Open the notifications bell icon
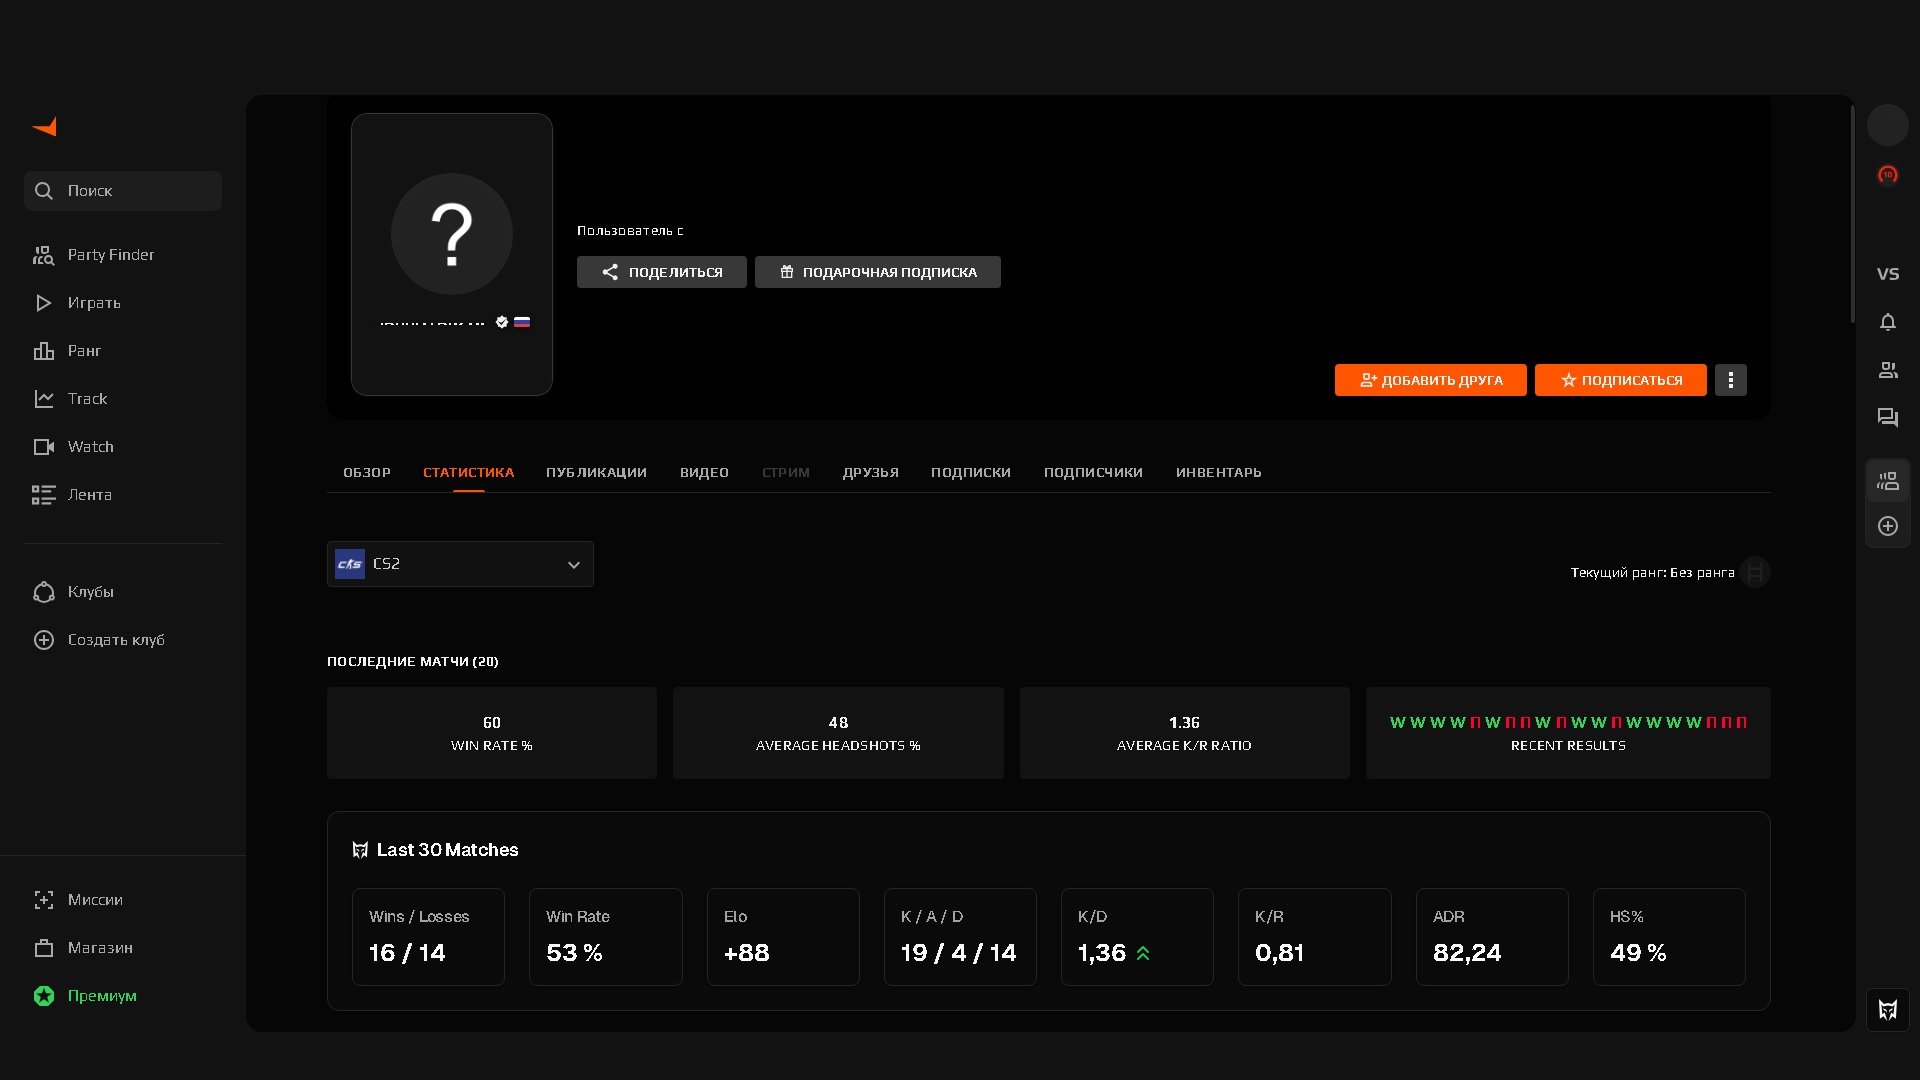Image resolution: width=1920 pixels, height=1080 pixels. [1887, 322]
